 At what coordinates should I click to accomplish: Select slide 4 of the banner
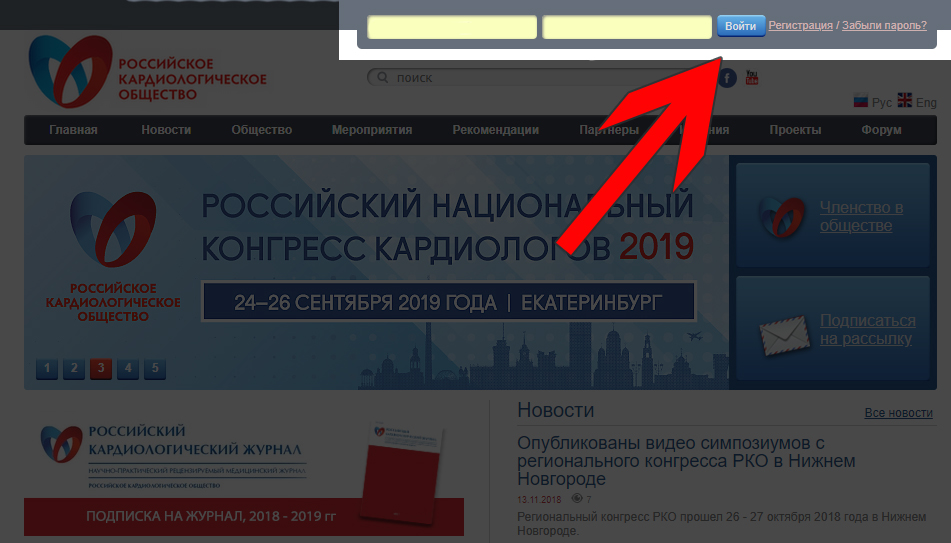click(128, 368)
